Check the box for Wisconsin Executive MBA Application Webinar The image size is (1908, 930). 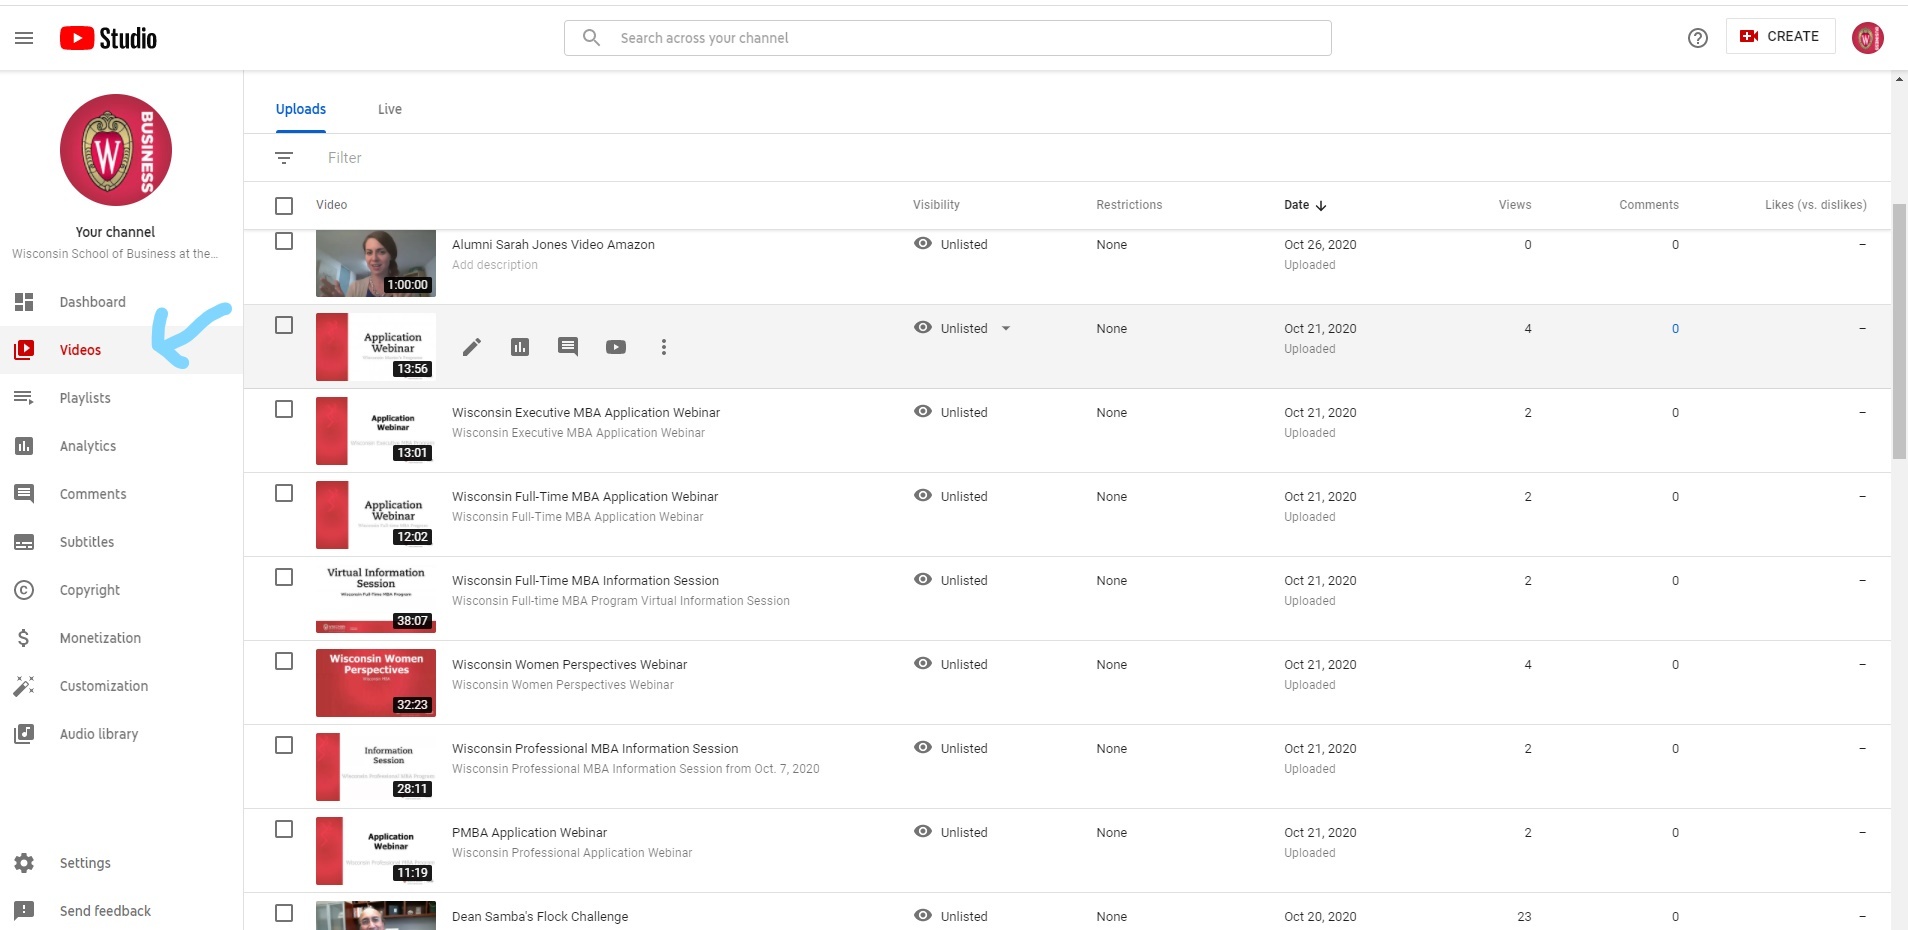[x=284, y=410]
